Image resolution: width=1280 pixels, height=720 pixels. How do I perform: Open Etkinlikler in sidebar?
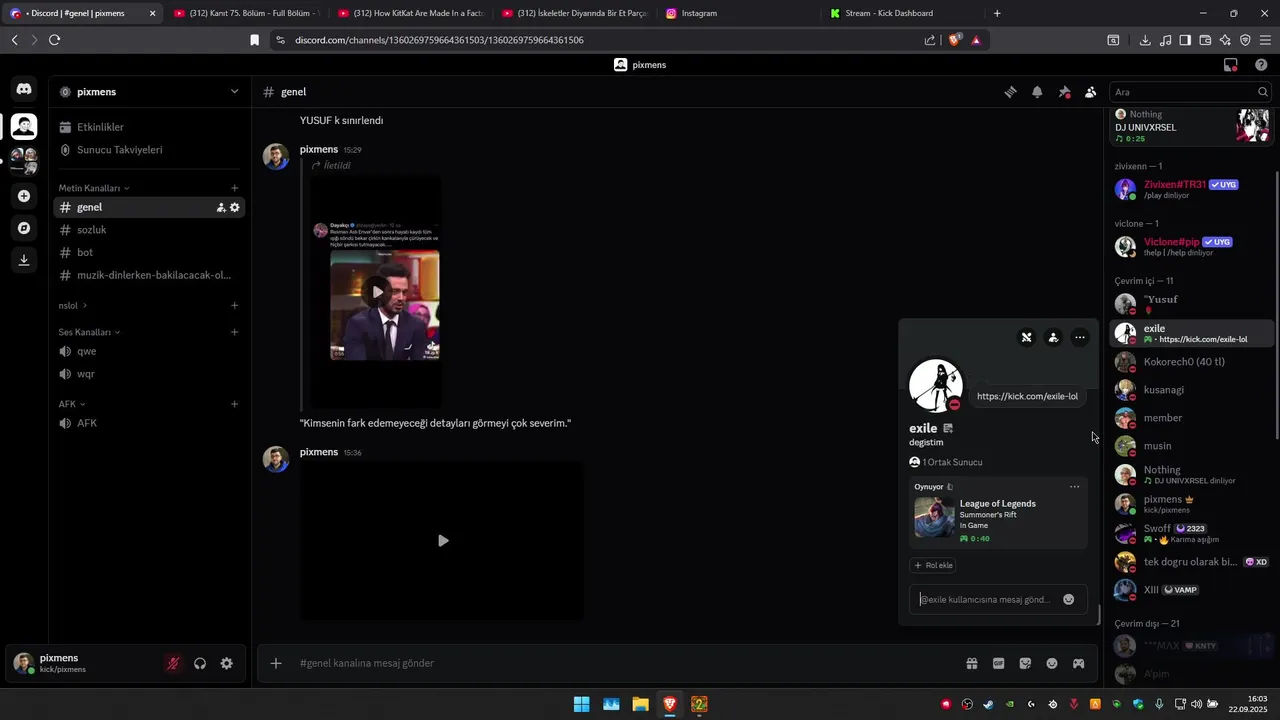point(149,127)
